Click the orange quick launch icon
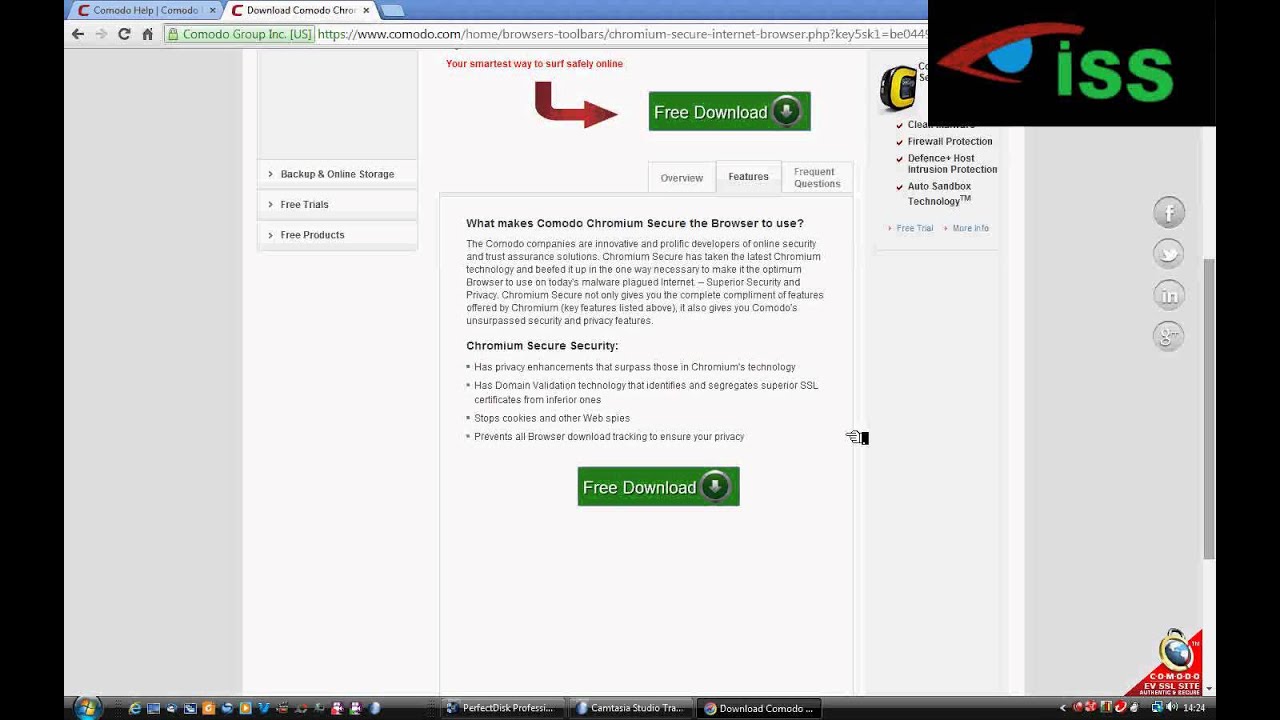The image size is (1280, 720). tap(209, 708)
